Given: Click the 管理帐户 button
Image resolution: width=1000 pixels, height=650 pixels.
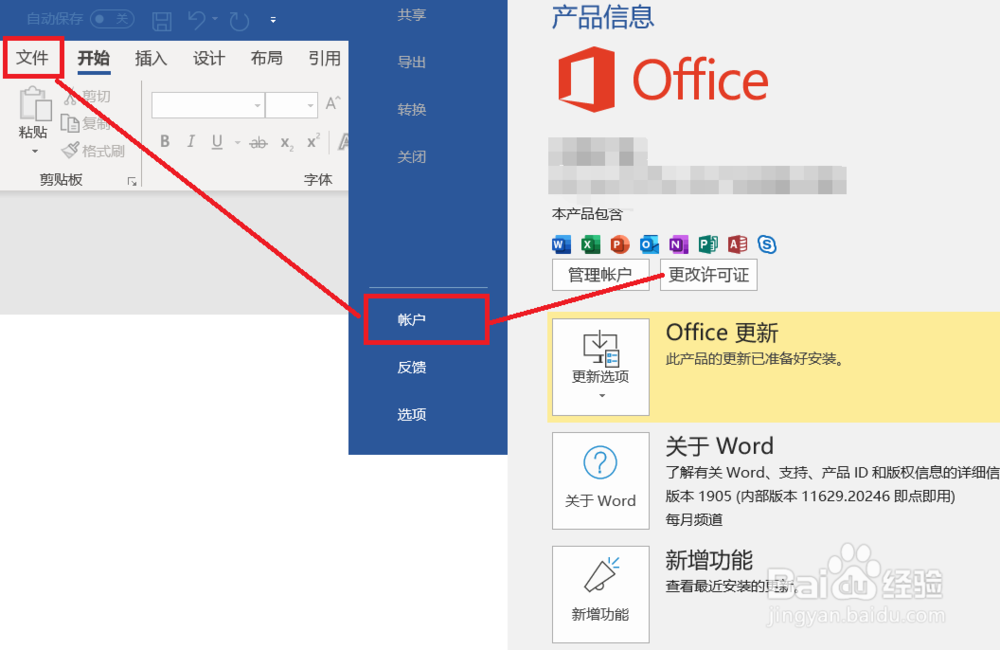Looking at the screenshot, I should 600,275.
